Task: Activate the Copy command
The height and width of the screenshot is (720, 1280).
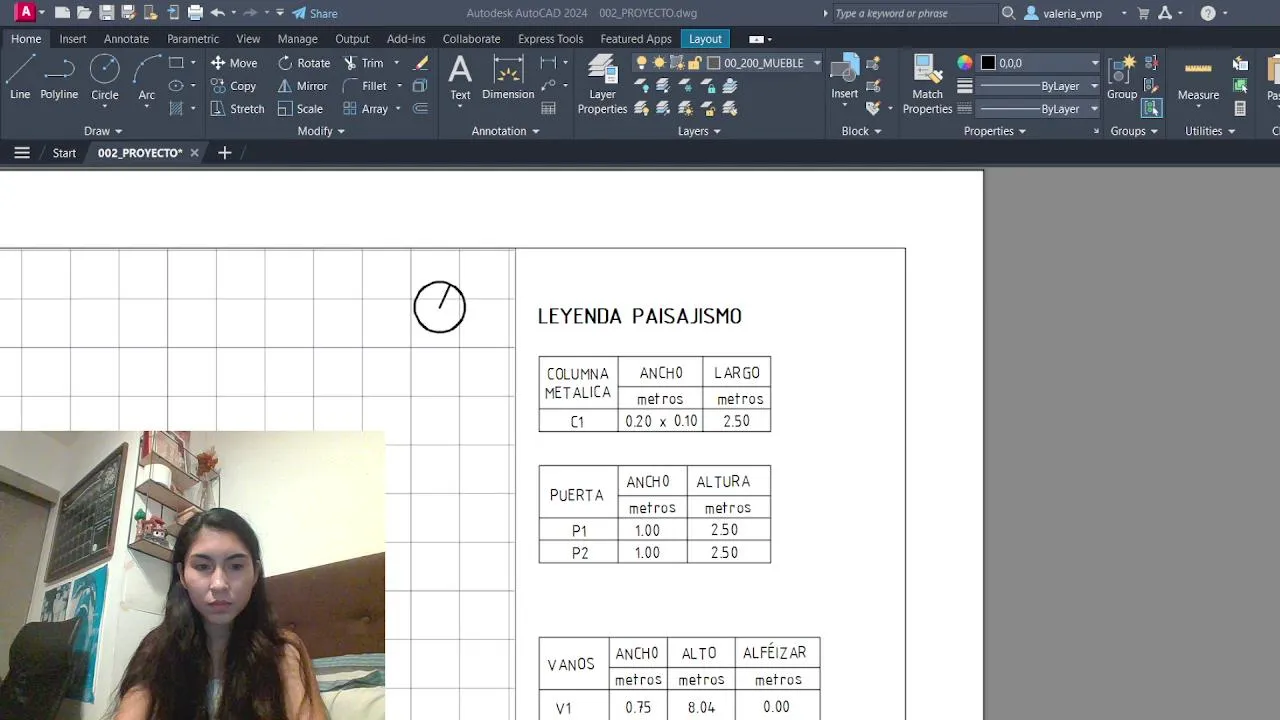Action: pos(234,85)
